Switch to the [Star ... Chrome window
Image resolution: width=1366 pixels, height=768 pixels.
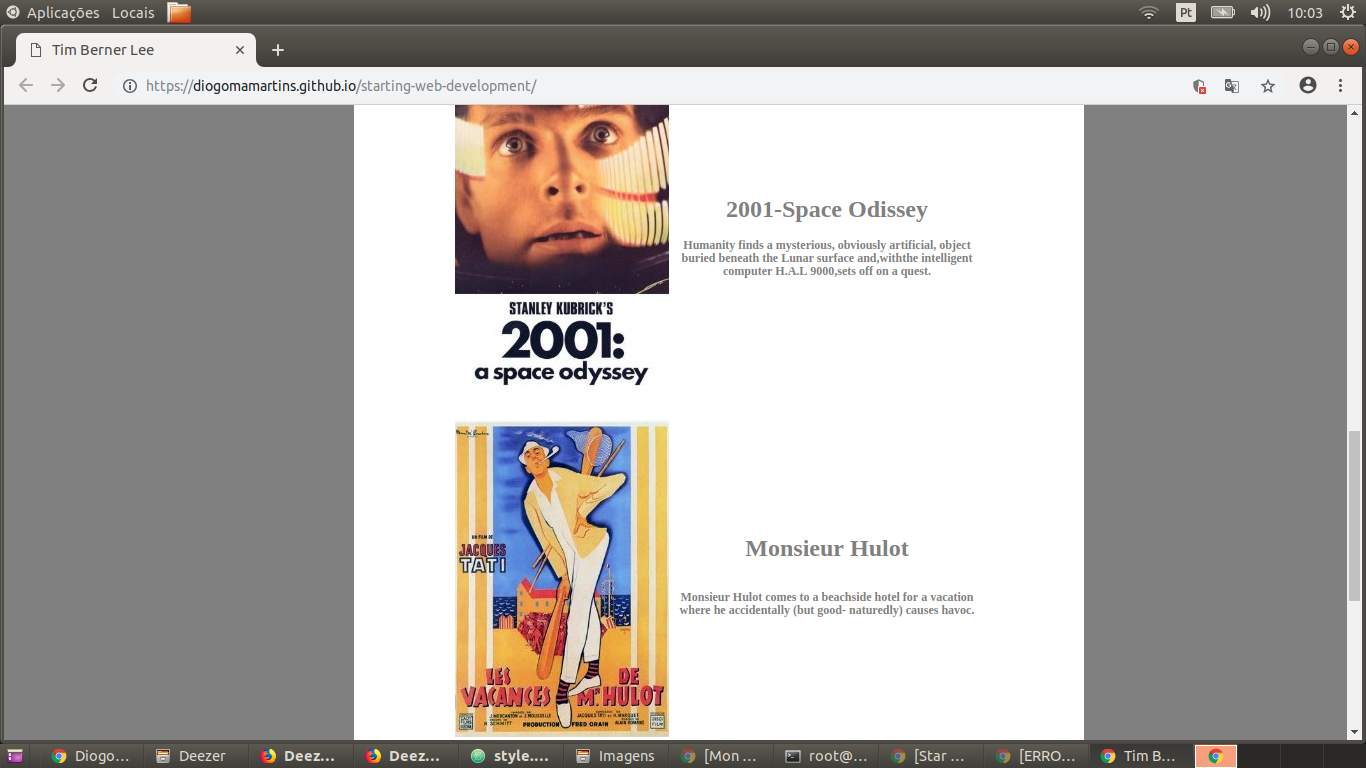(x=930, y=756)
